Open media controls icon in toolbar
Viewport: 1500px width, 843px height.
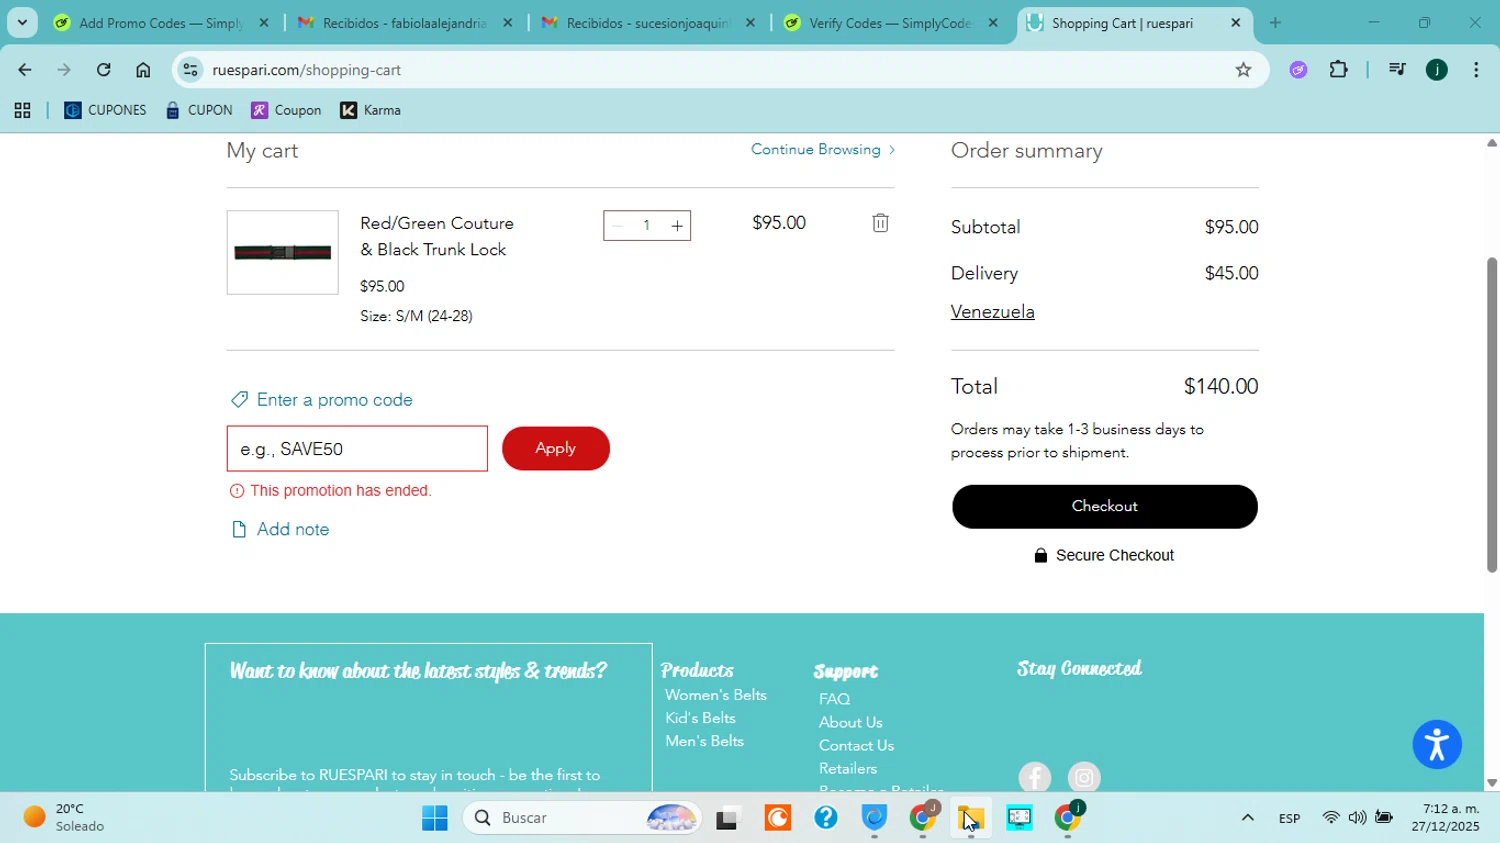(1397, 70)
